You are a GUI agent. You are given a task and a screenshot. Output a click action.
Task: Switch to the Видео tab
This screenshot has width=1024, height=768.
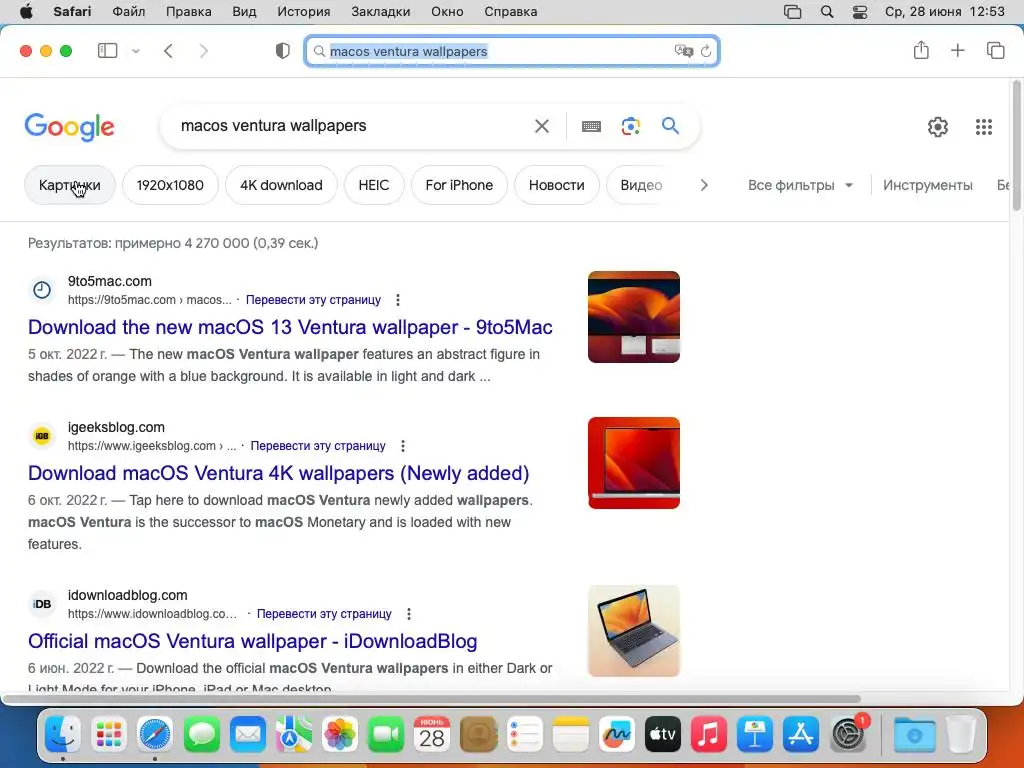(641, 185)
